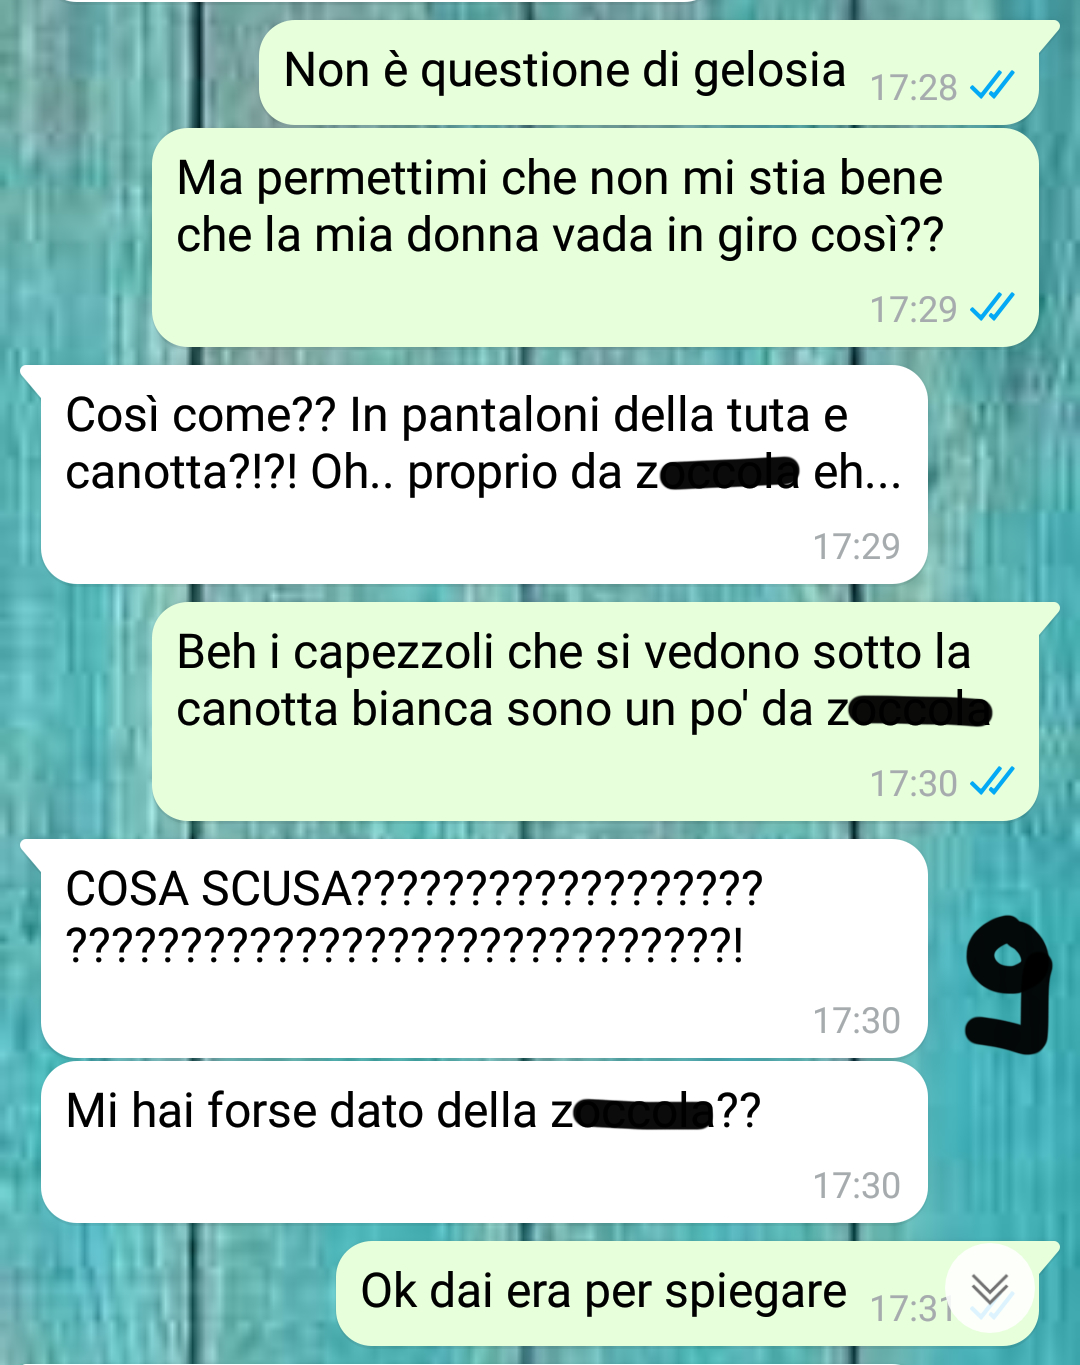Select message starting "Beh i capezzoli"
The height and width of the screenshot is (1365, 1080).
(595, 712)
